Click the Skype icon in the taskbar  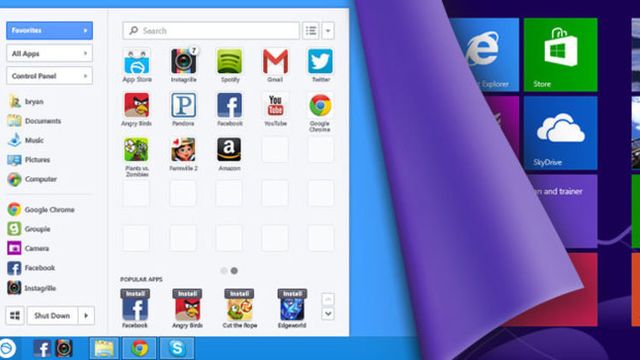177,348
